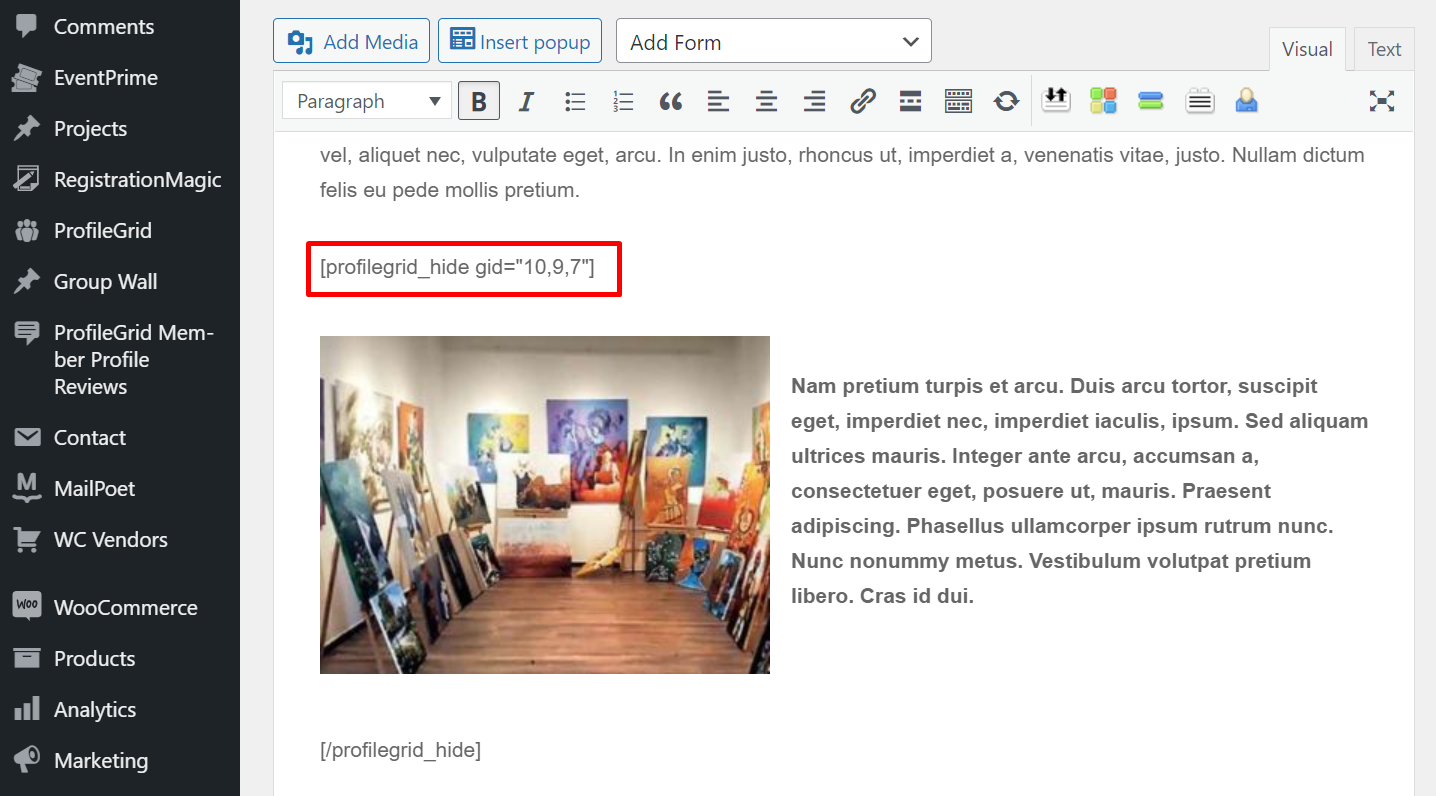Click the refresh arrows shortcode icon

coord(1006,101)
